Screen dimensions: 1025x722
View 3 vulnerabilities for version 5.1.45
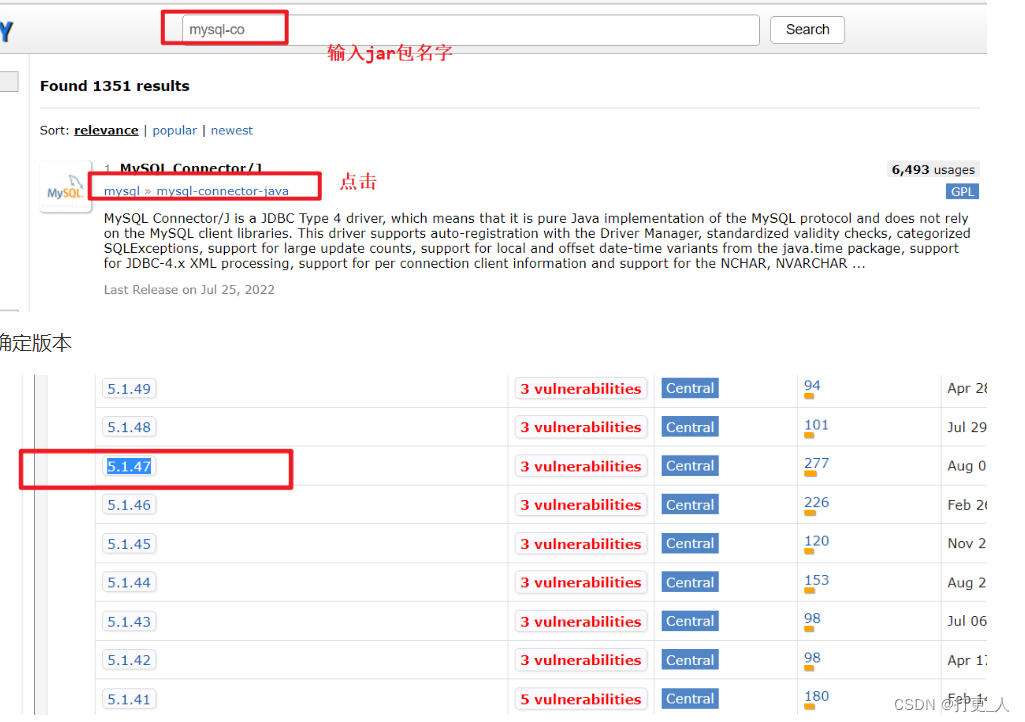point(580,544)
